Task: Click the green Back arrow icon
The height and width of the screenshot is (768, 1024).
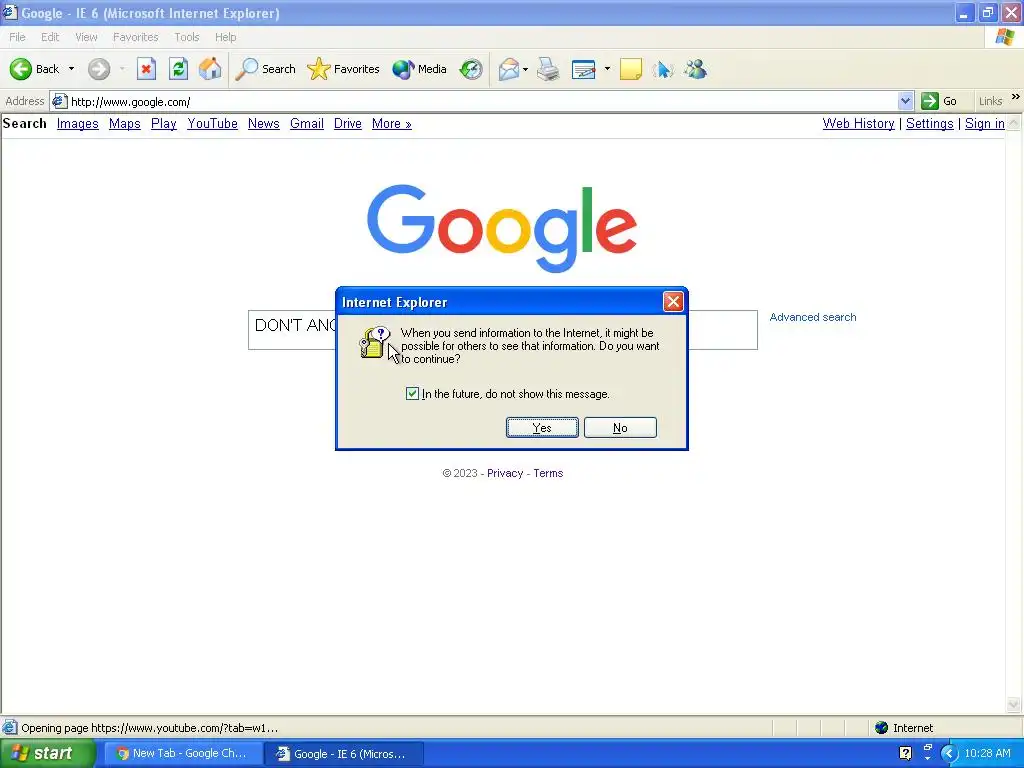Action: tap(21, 69)
